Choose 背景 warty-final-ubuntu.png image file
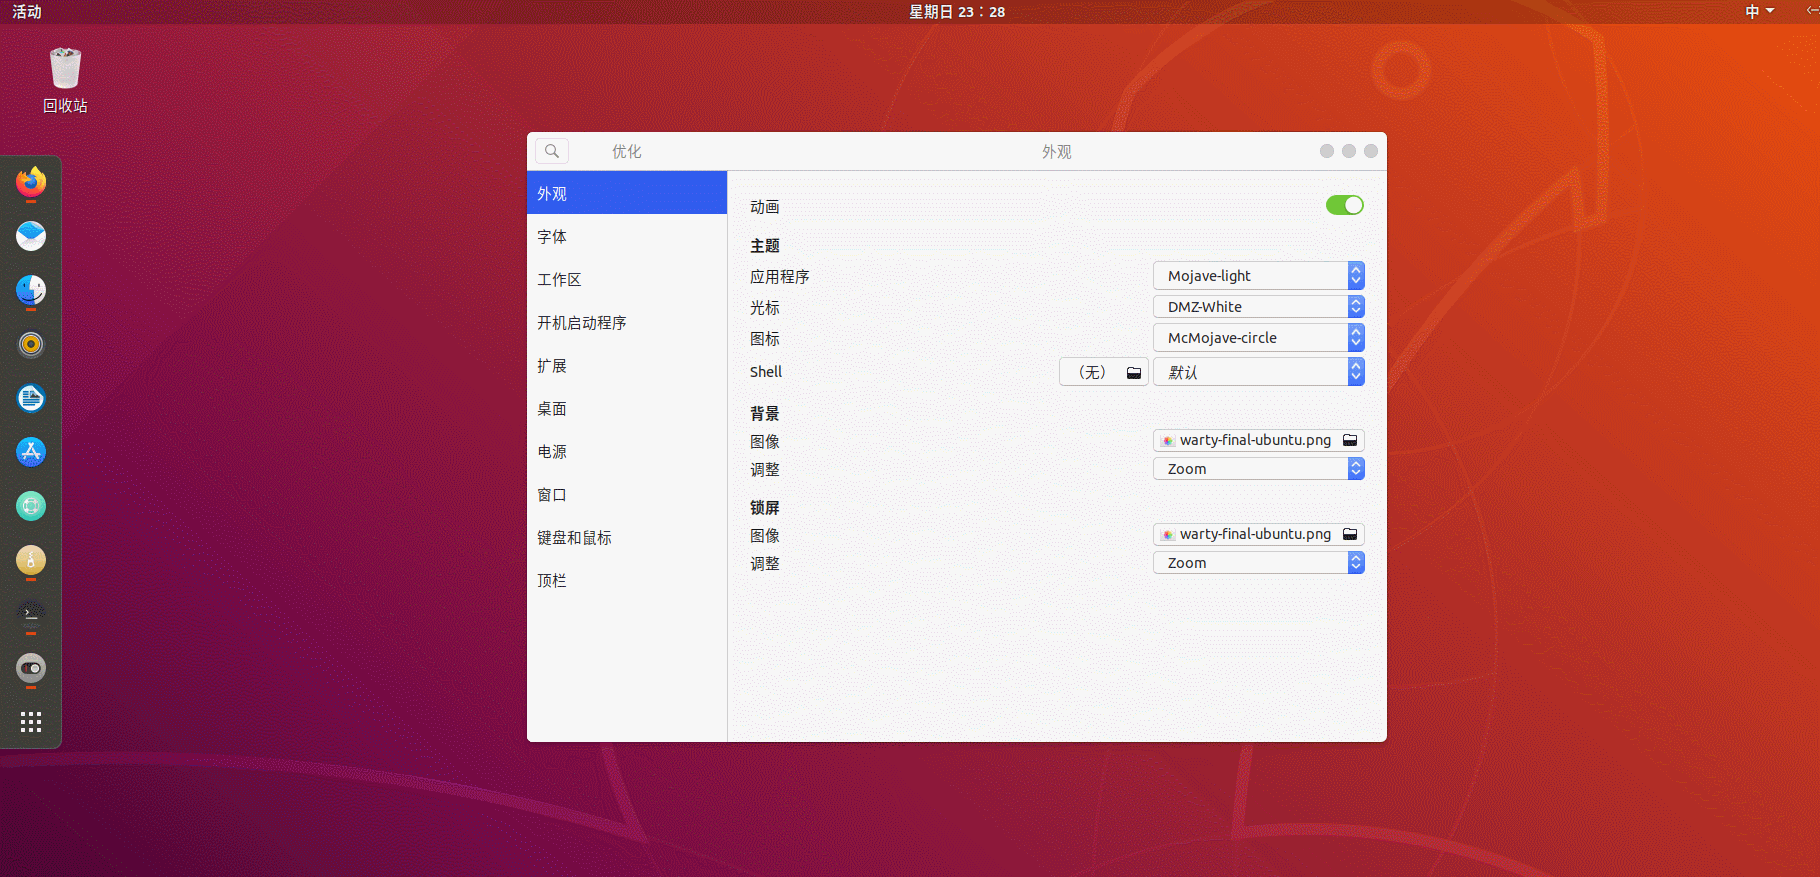Viewport: 1820px width, 877px height. point(1259,440)
